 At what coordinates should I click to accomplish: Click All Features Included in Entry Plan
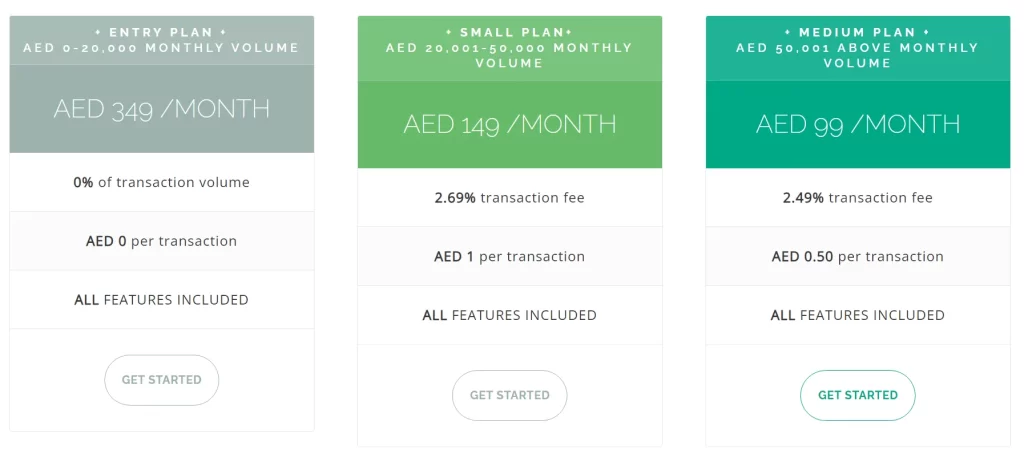click(162, 299)
